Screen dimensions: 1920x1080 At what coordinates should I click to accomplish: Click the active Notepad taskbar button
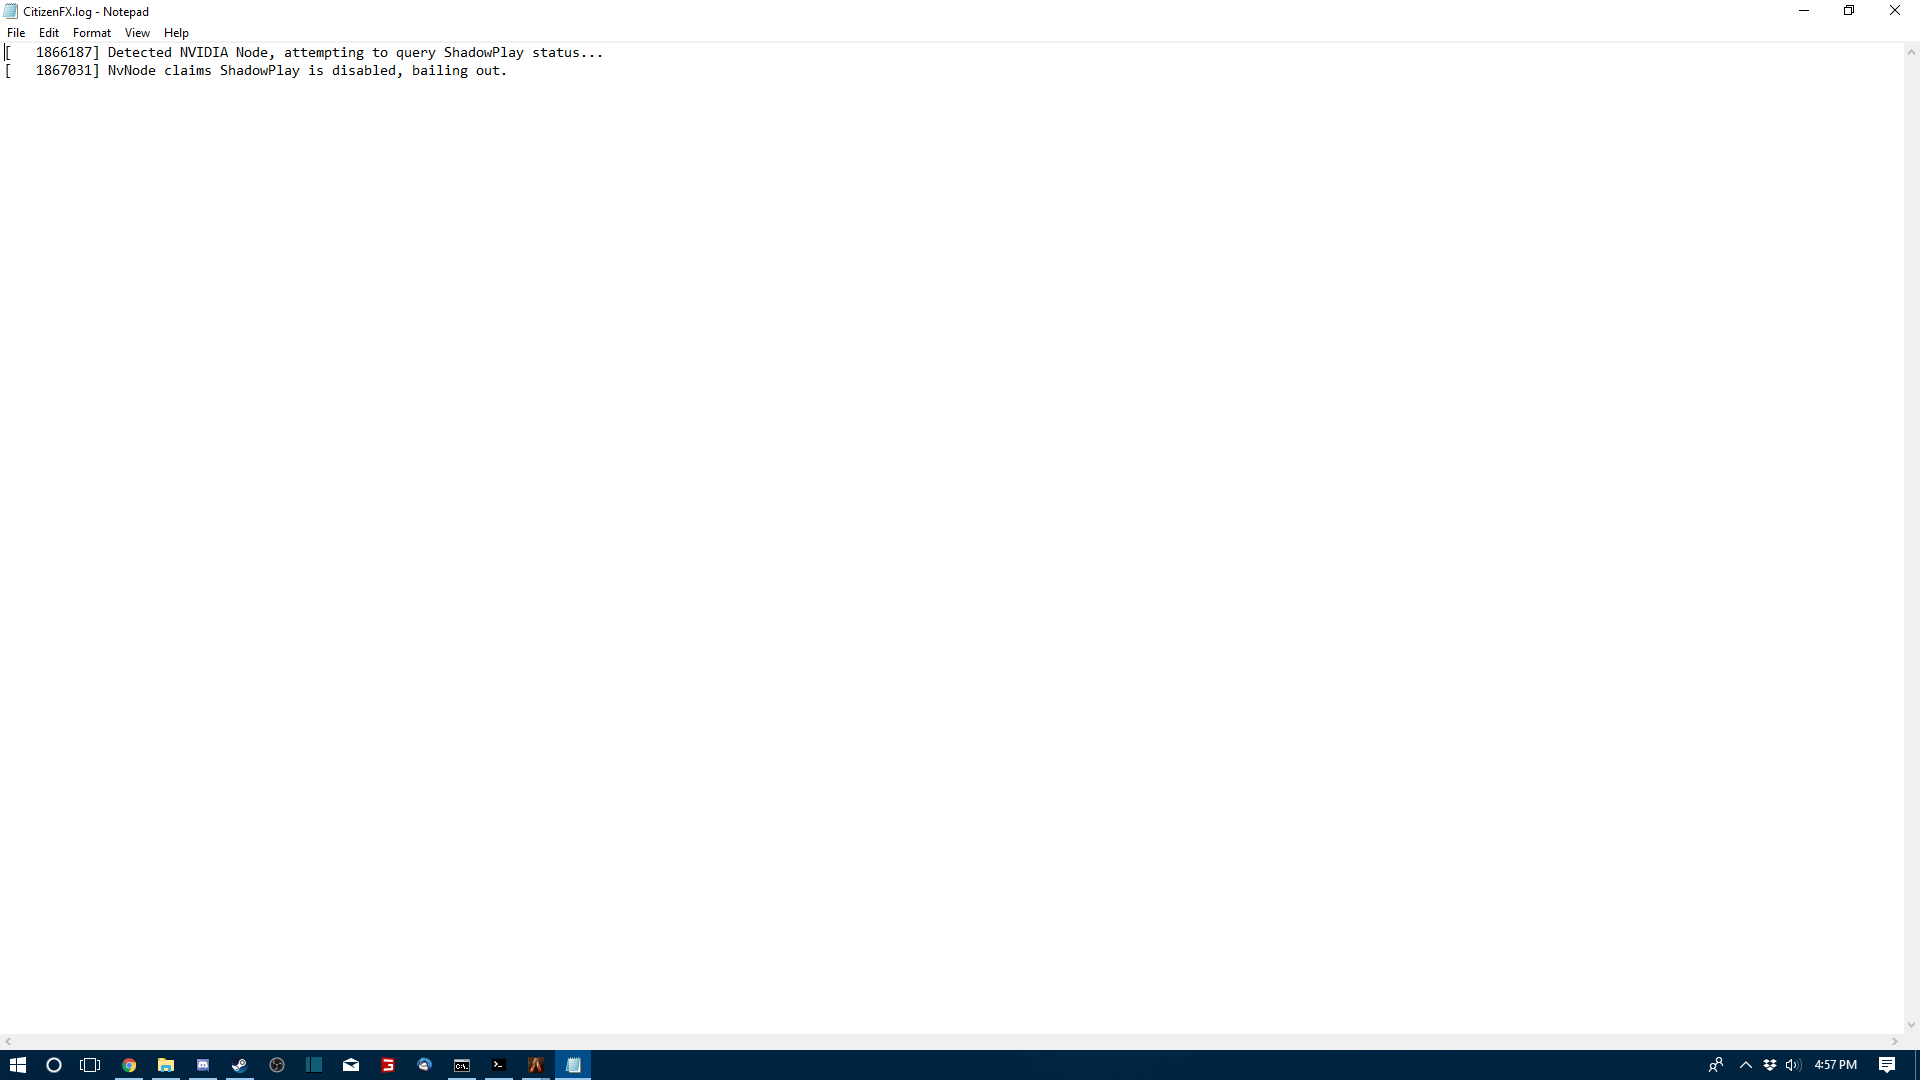point(573,1065)
